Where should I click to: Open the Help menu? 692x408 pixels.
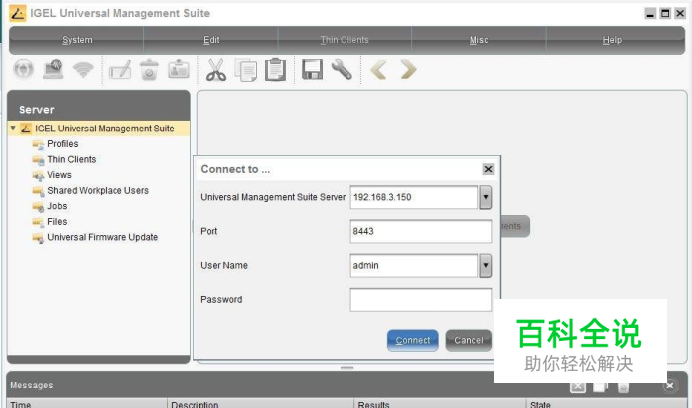pyautogui.click(x=613, y=40)
